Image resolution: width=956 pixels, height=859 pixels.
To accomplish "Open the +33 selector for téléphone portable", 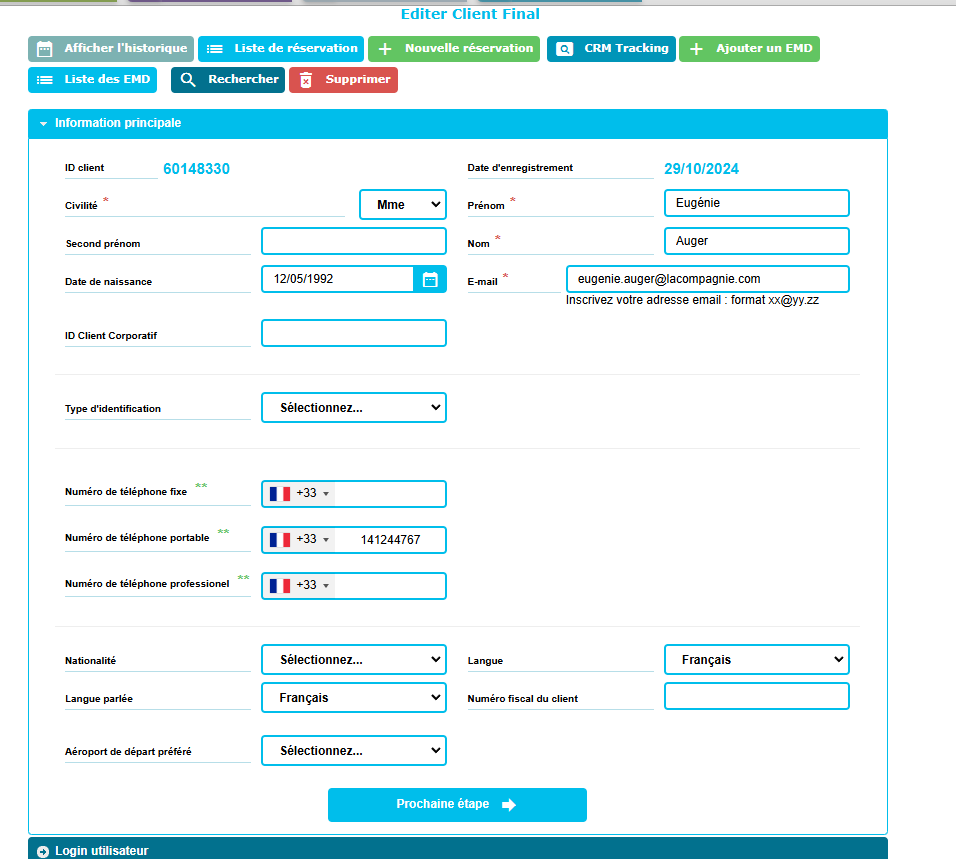I will click(298, 539).
